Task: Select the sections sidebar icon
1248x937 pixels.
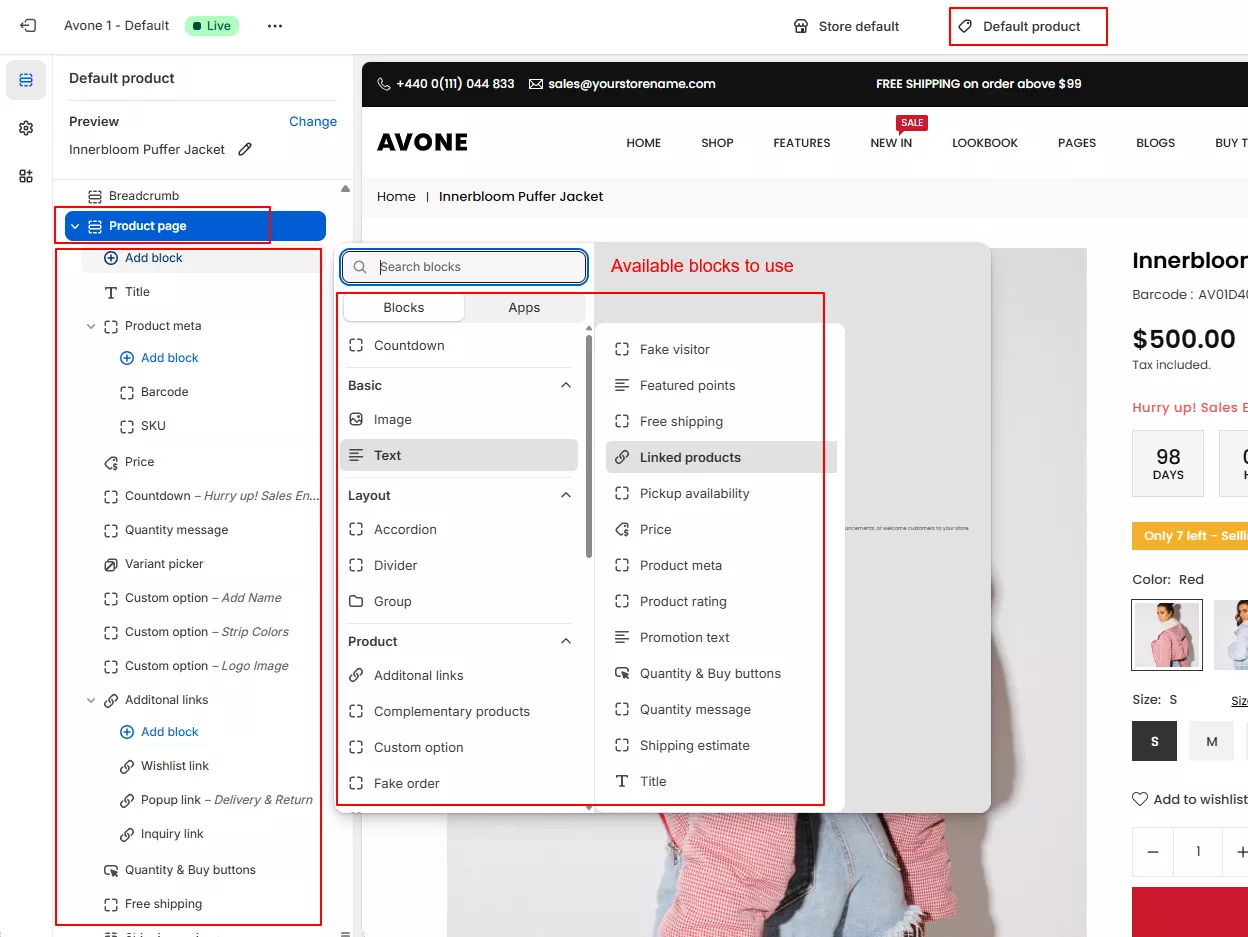Action: (26, 80)
